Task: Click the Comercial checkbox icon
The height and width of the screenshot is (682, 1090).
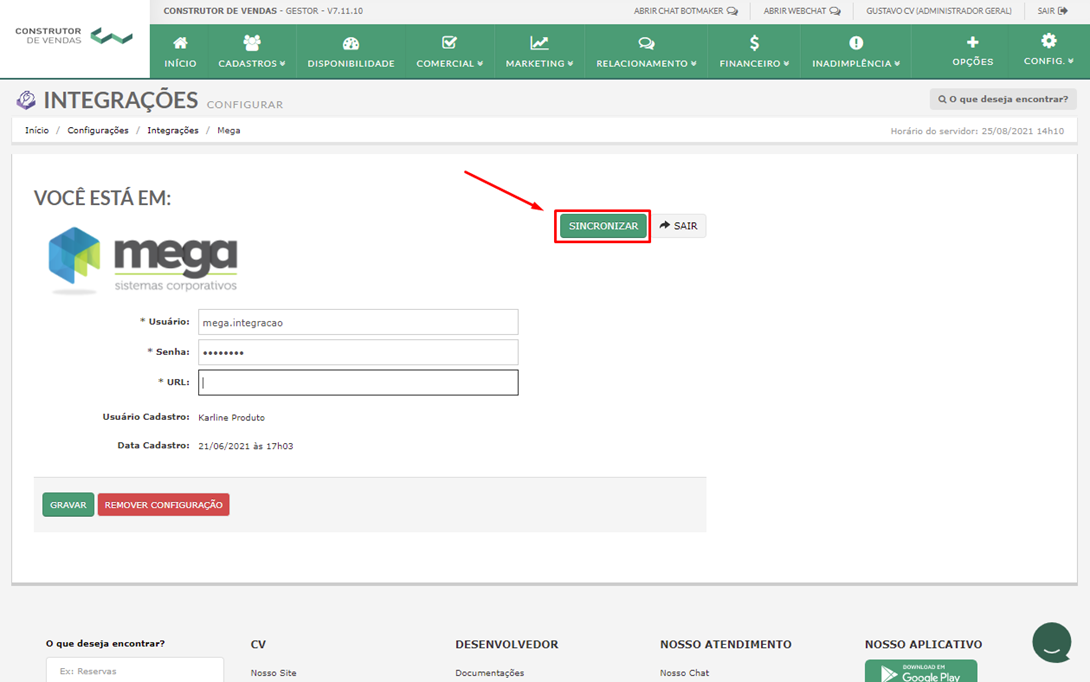Action: (449, 43)
